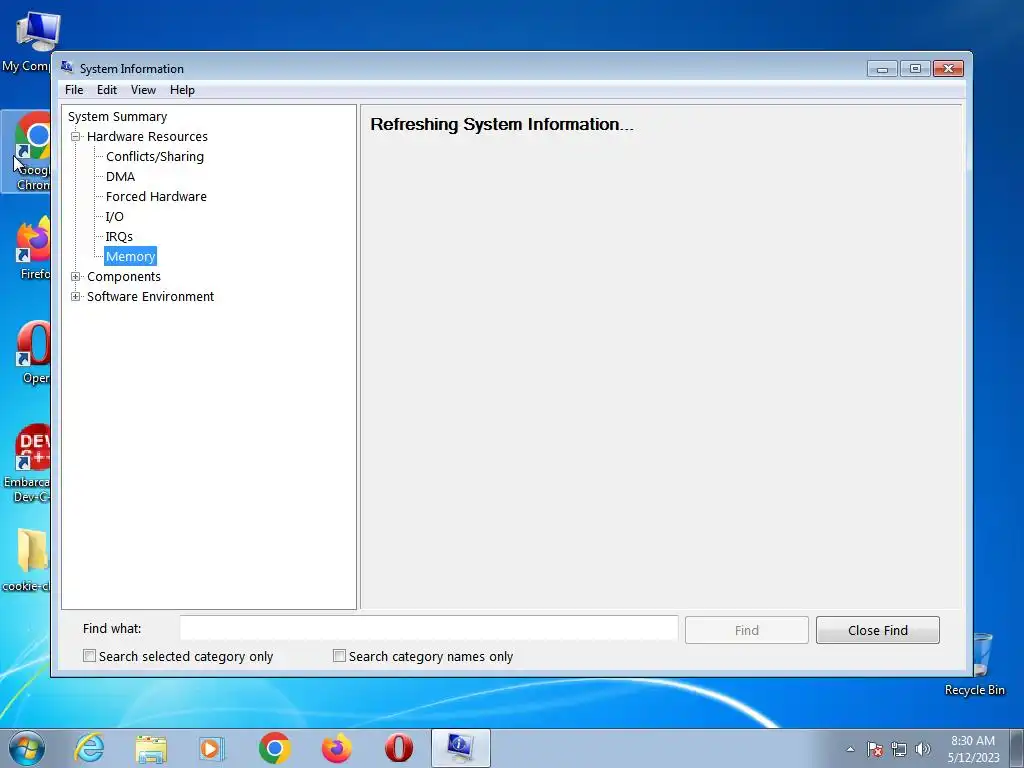Select Components tree item label
The height and width of the screenshot is (768, 1024).
[123, 277]
